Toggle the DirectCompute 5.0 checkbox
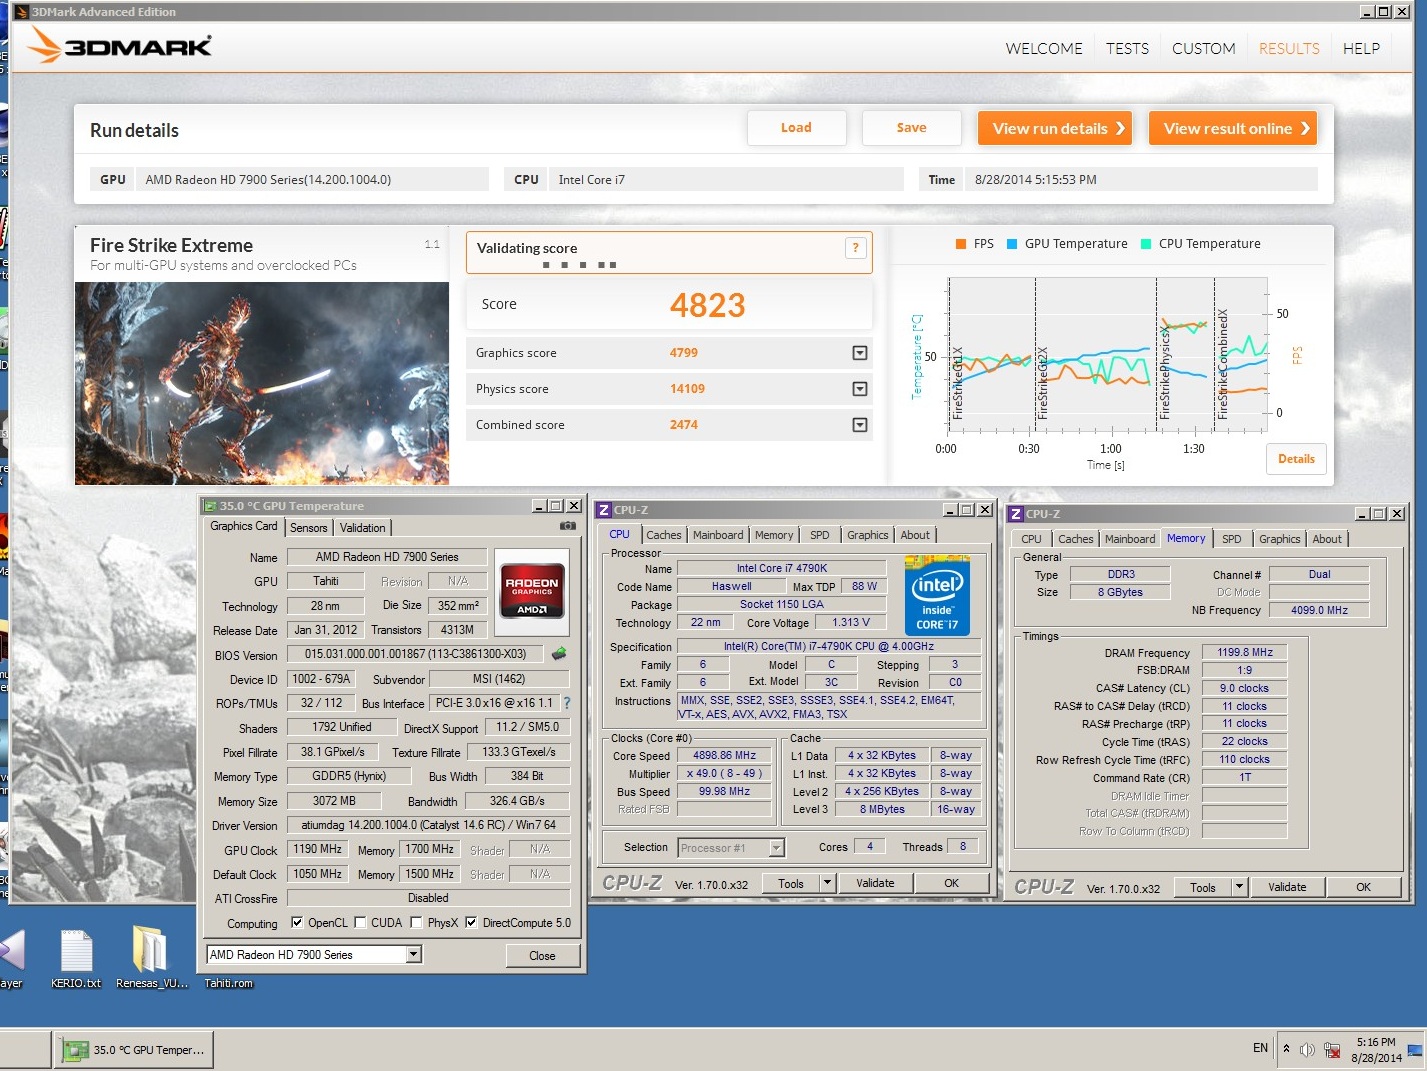Image resolution: width=1427 pixels, height=1071 pixels. click(x=471, y=922)
